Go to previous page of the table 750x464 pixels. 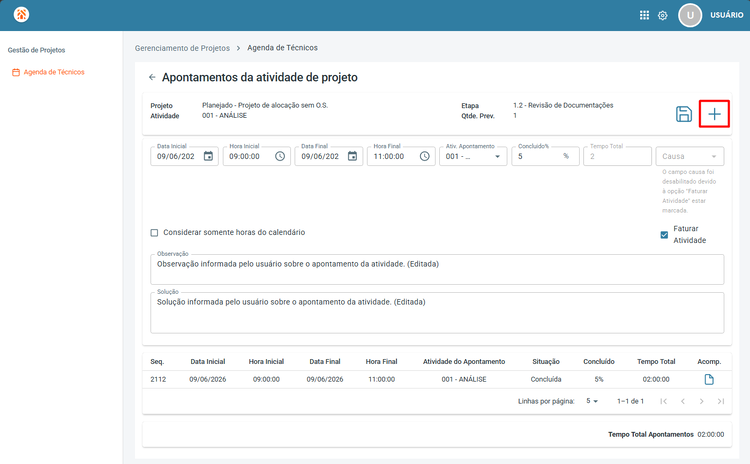pyautogui.click(x=683, y=401)
